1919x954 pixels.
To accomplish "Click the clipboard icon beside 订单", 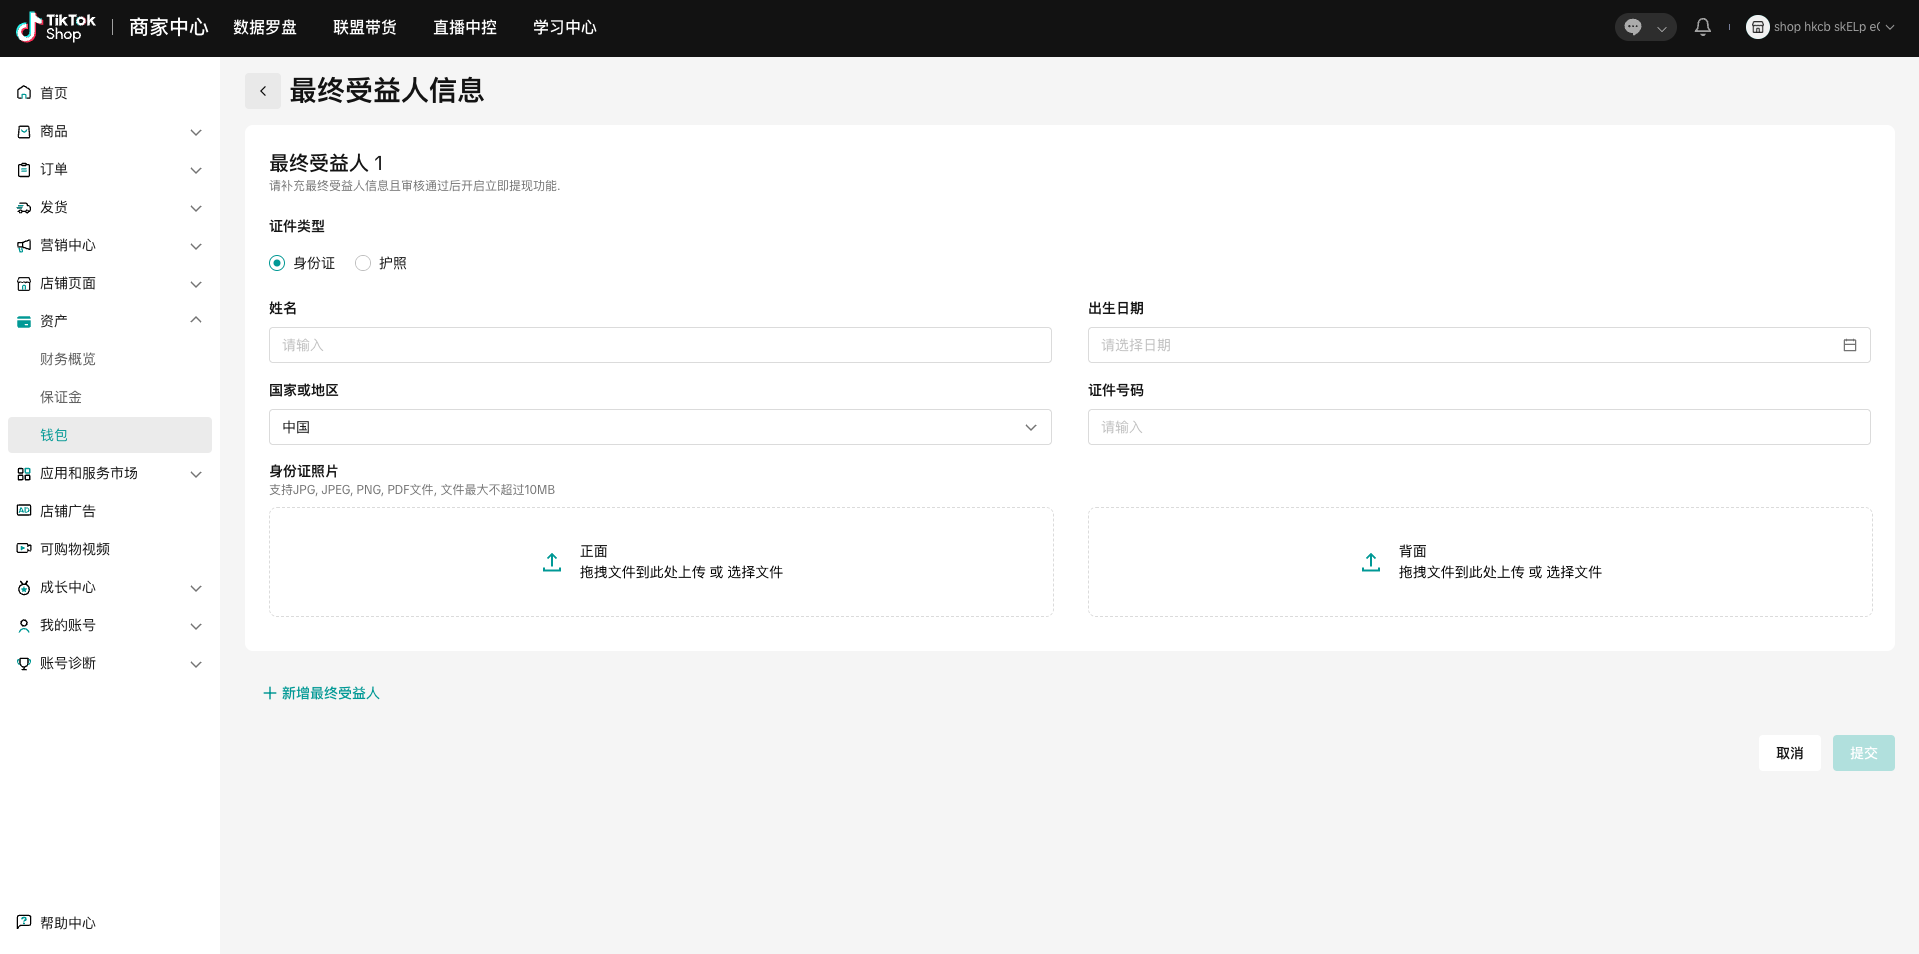I will (24, 169).
